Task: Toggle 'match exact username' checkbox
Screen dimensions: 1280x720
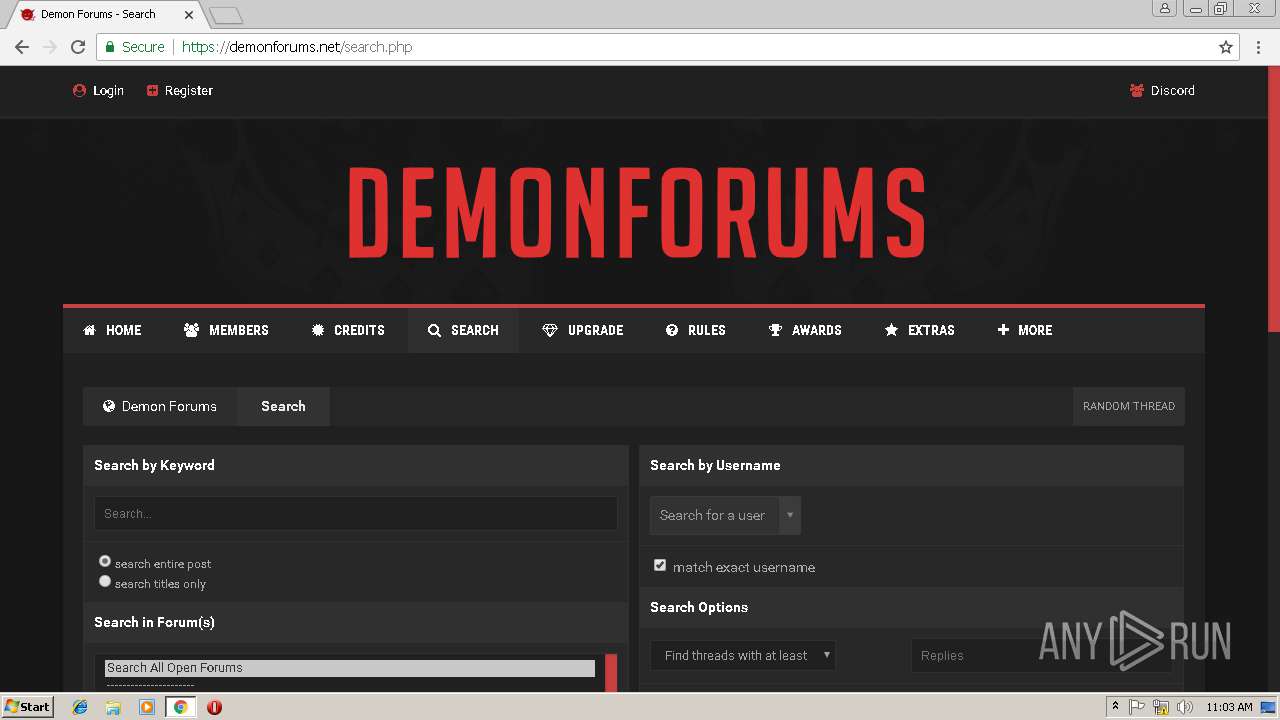Action: tap(660, 565)
